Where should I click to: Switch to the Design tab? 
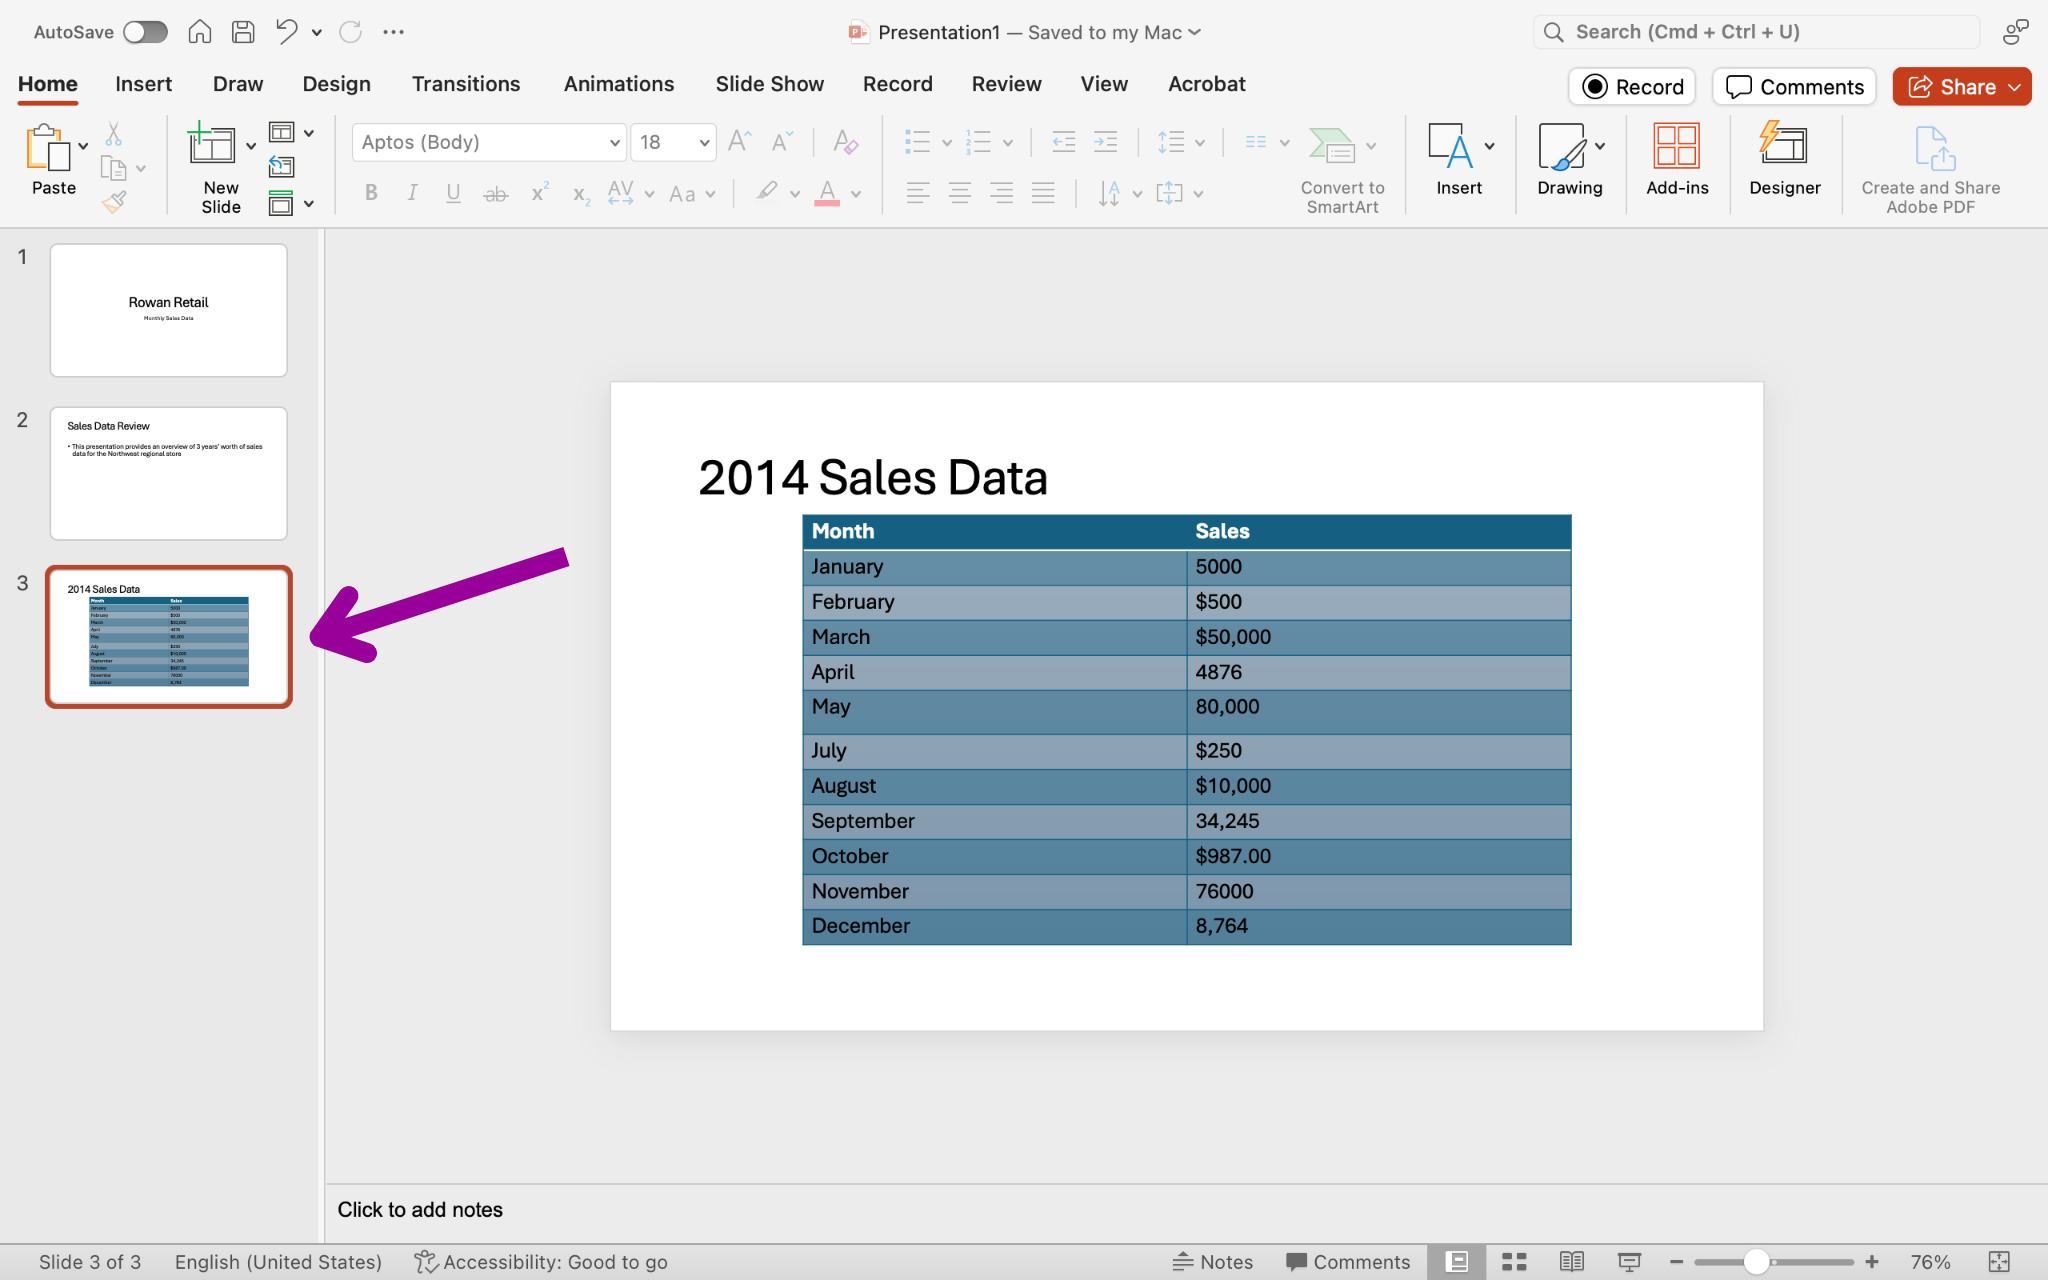pyautogui.click(x=337, y=84)
